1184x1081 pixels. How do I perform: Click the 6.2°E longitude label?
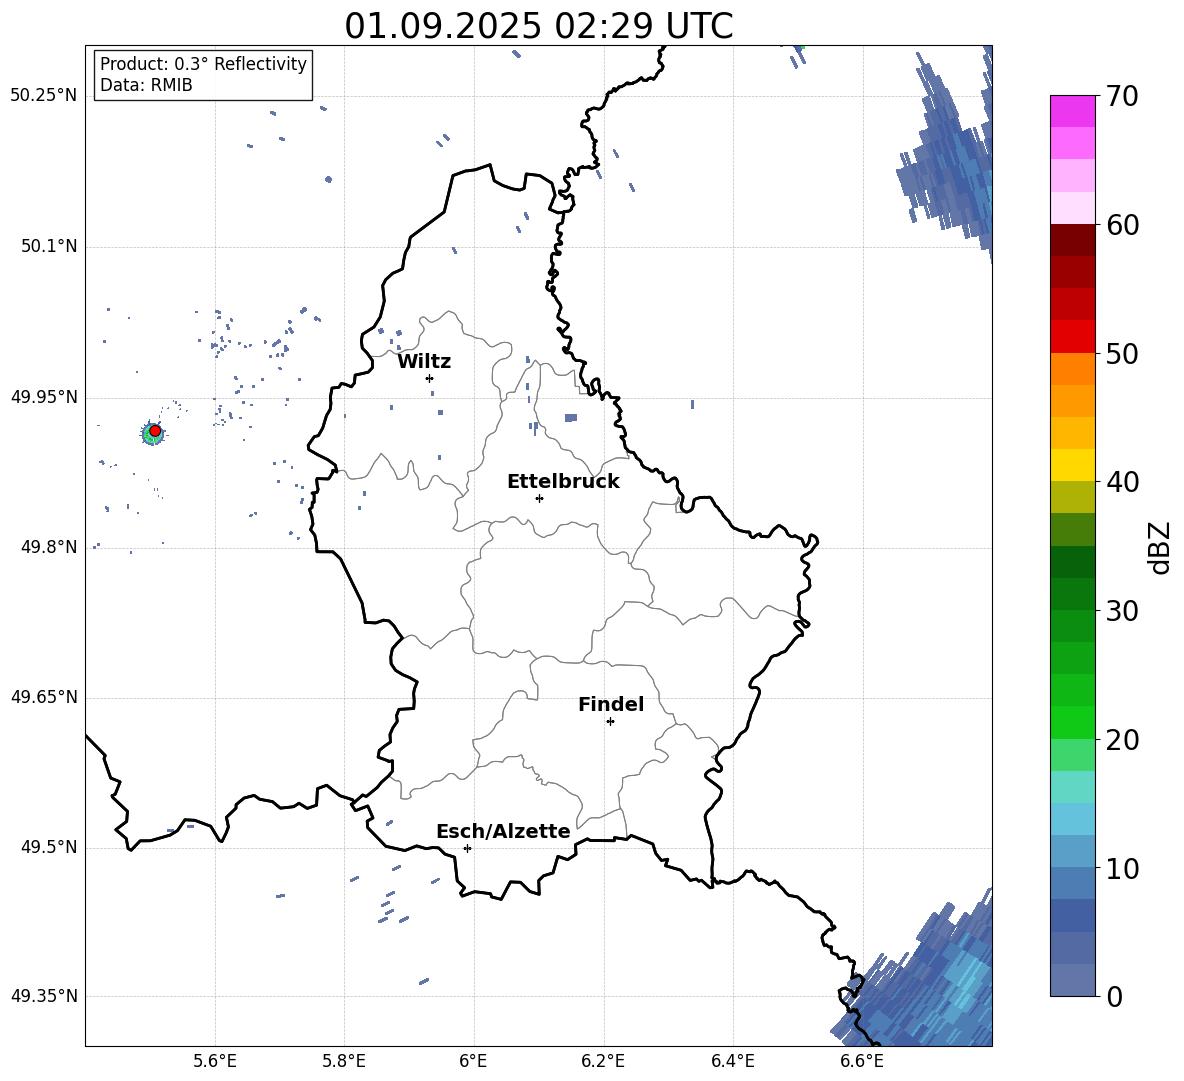(603, 1061)
